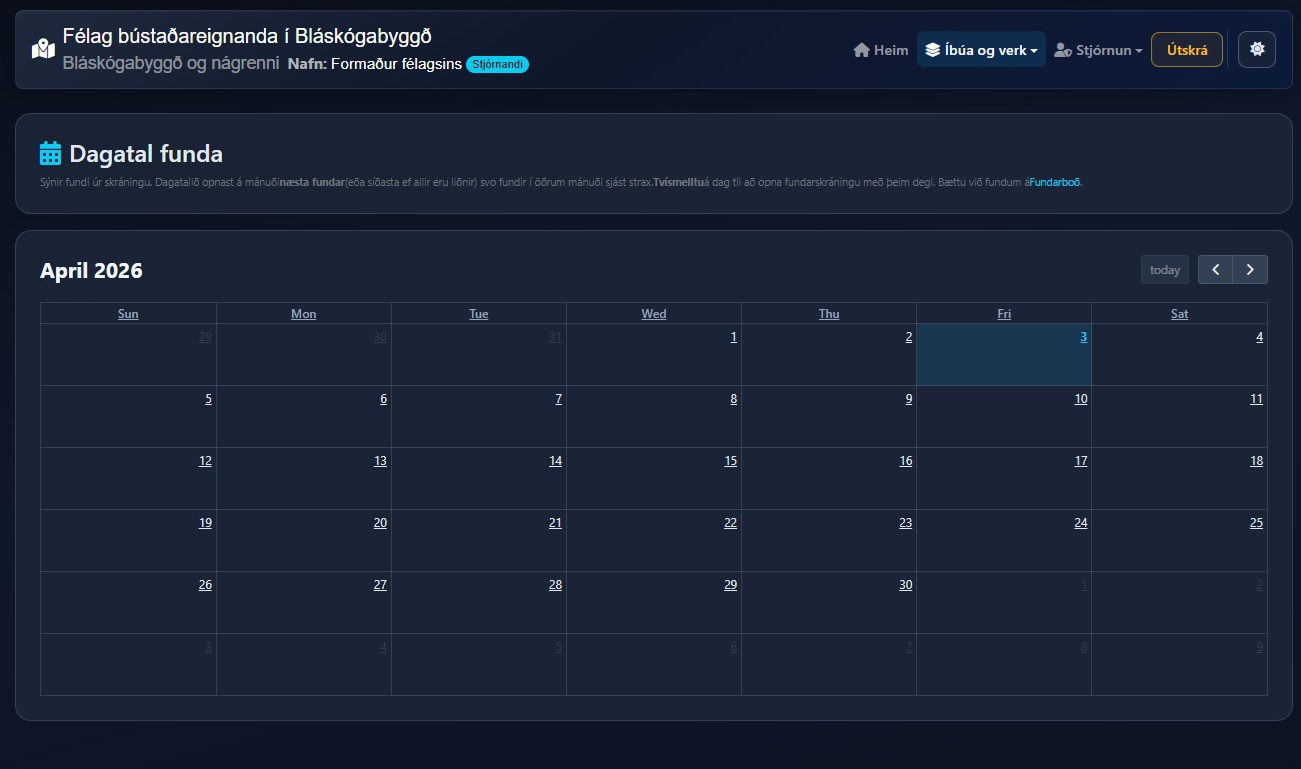Click the April 2026 month title
Image resolution: width=1301 pixels, height=769 pixels.
coord(91,271)
